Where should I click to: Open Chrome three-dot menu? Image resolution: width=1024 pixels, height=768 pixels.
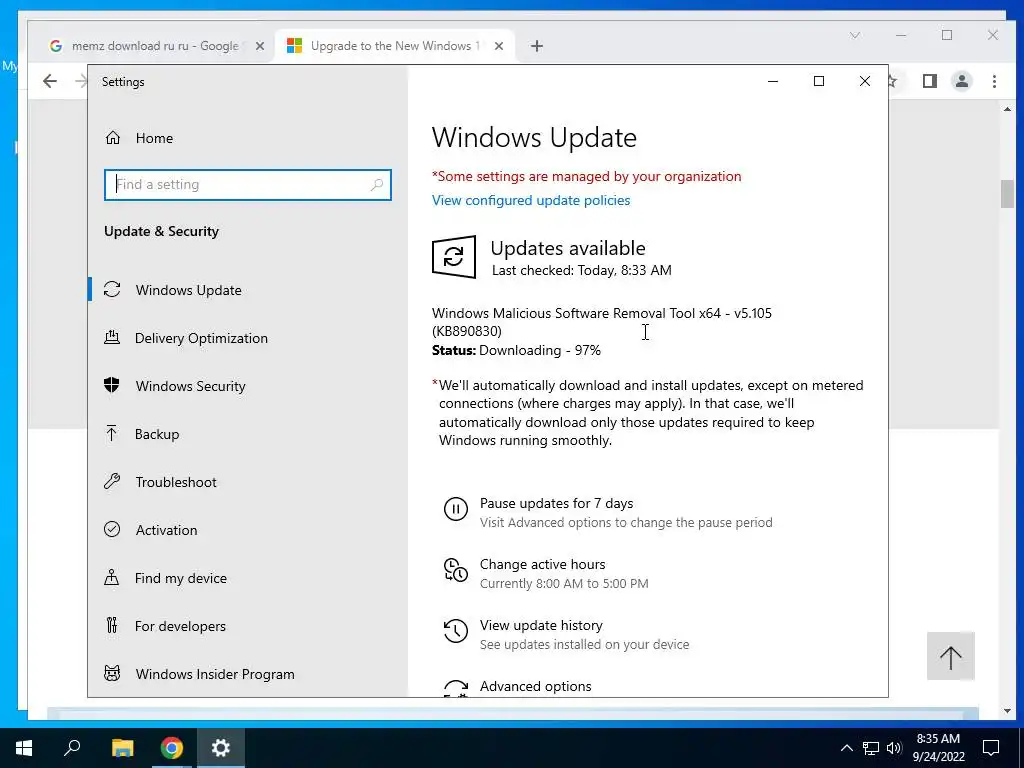click(994, 81)
